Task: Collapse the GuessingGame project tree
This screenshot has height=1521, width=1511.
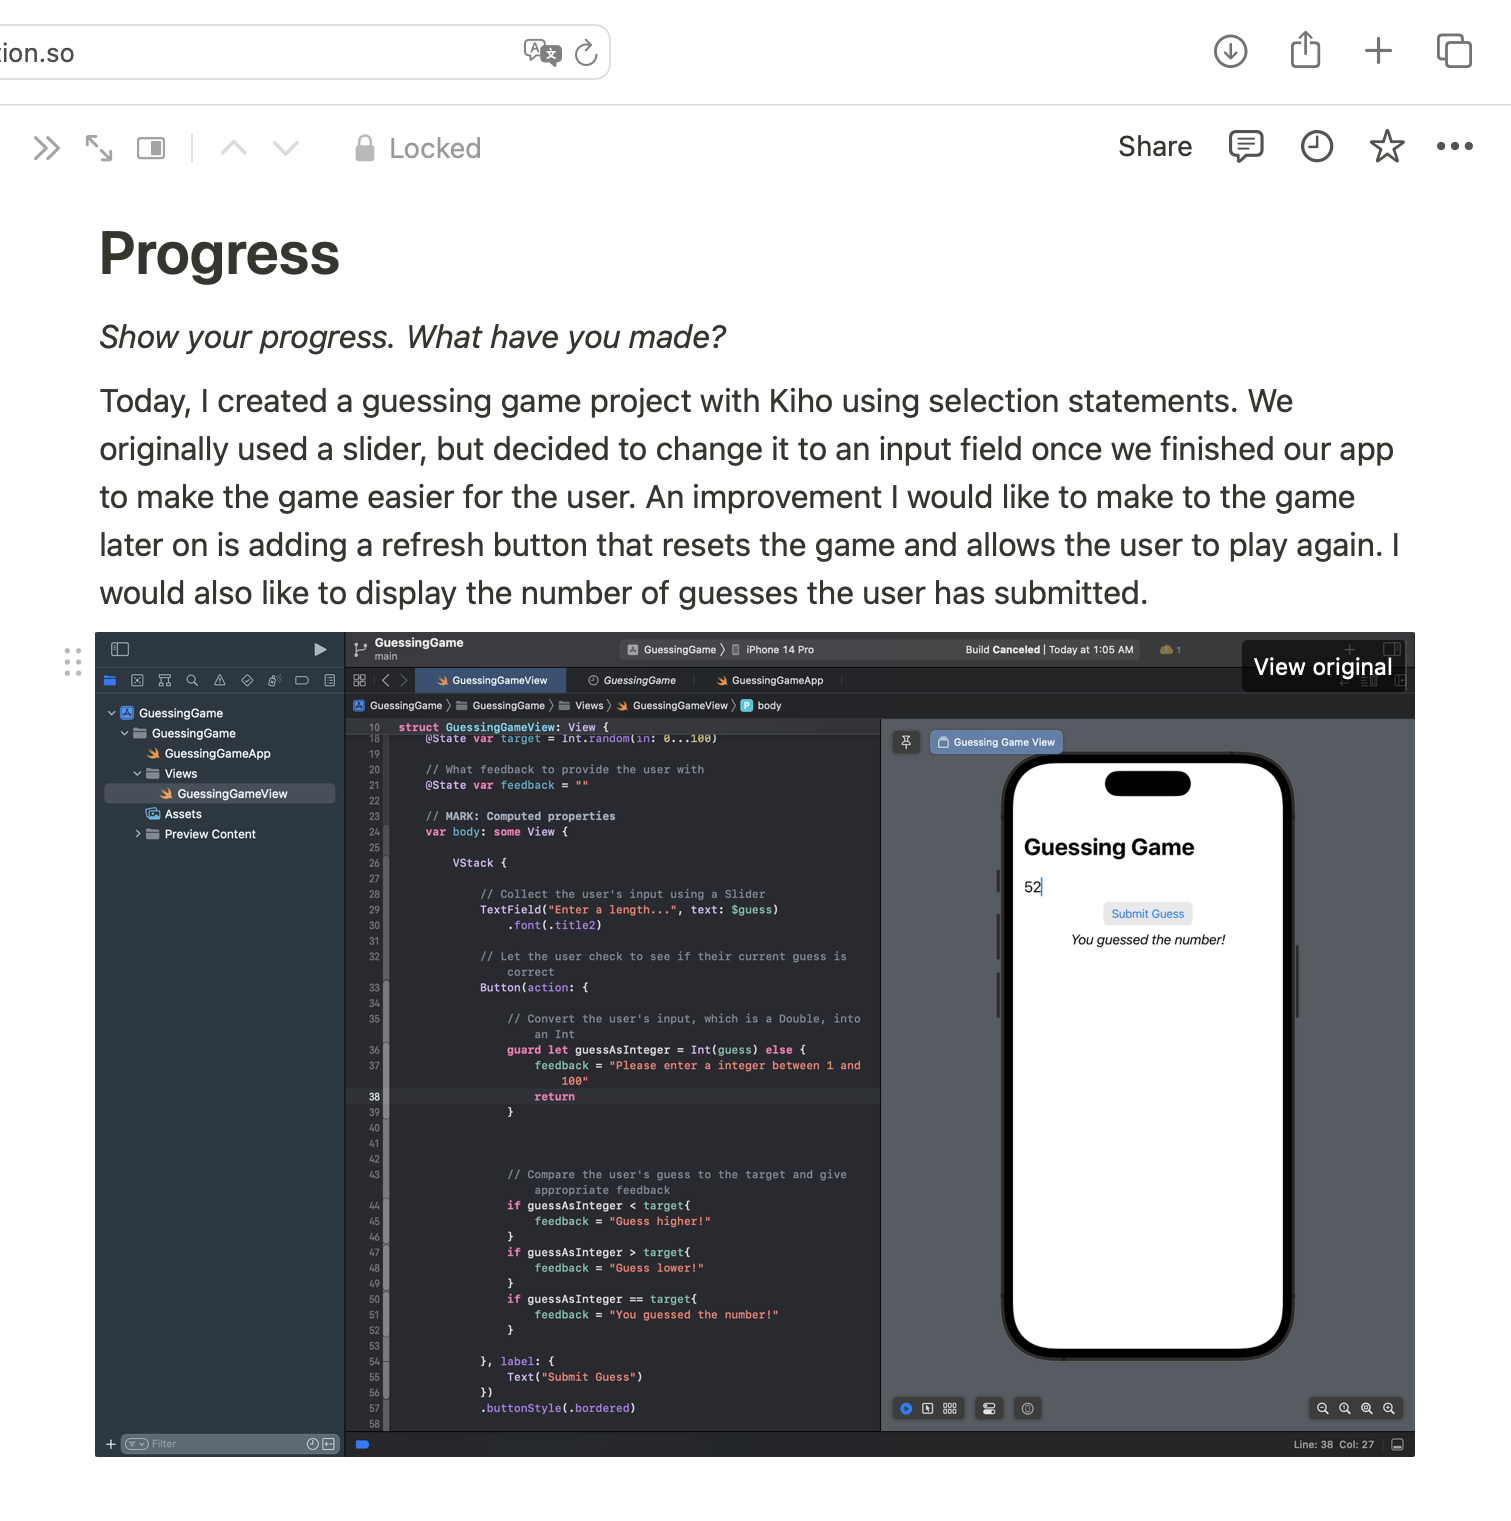Action: pyautogui.click(x=112, y=712)
